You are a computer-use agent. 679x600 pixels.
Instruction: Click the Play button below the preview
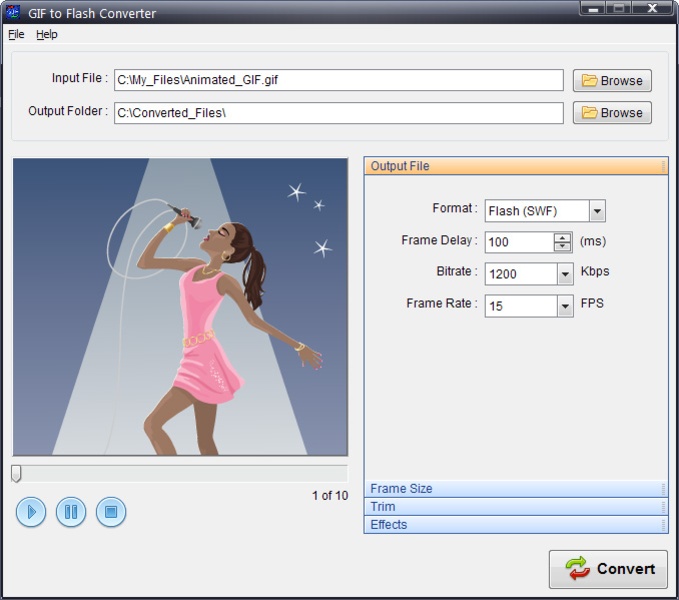31,512
